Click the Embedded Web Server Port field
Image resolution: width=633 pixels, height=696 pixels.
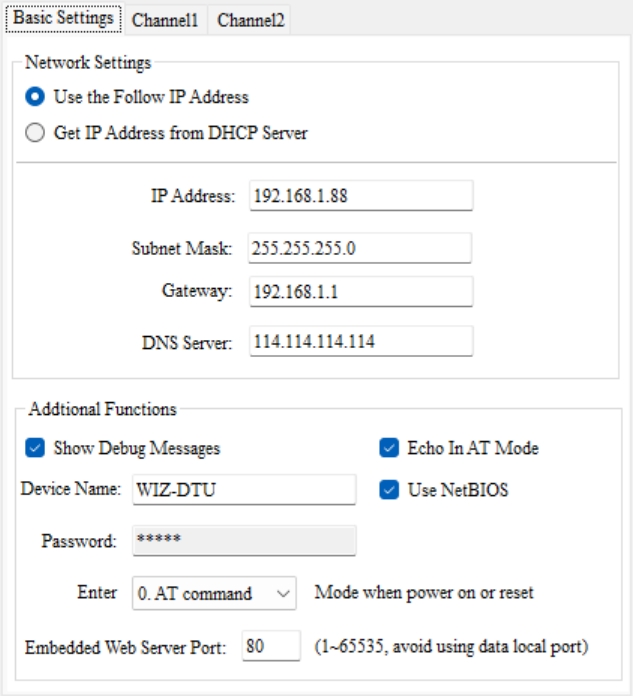(x=269, y=646)
